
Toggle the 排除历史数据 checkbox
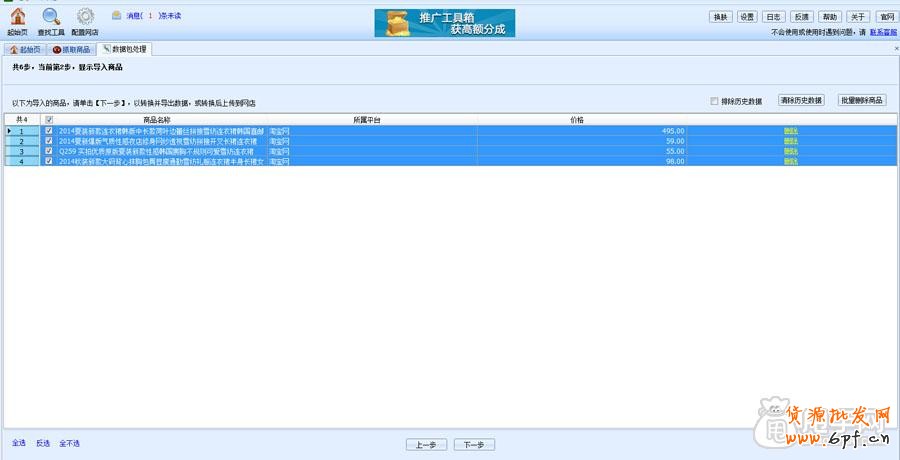(714, 101)
